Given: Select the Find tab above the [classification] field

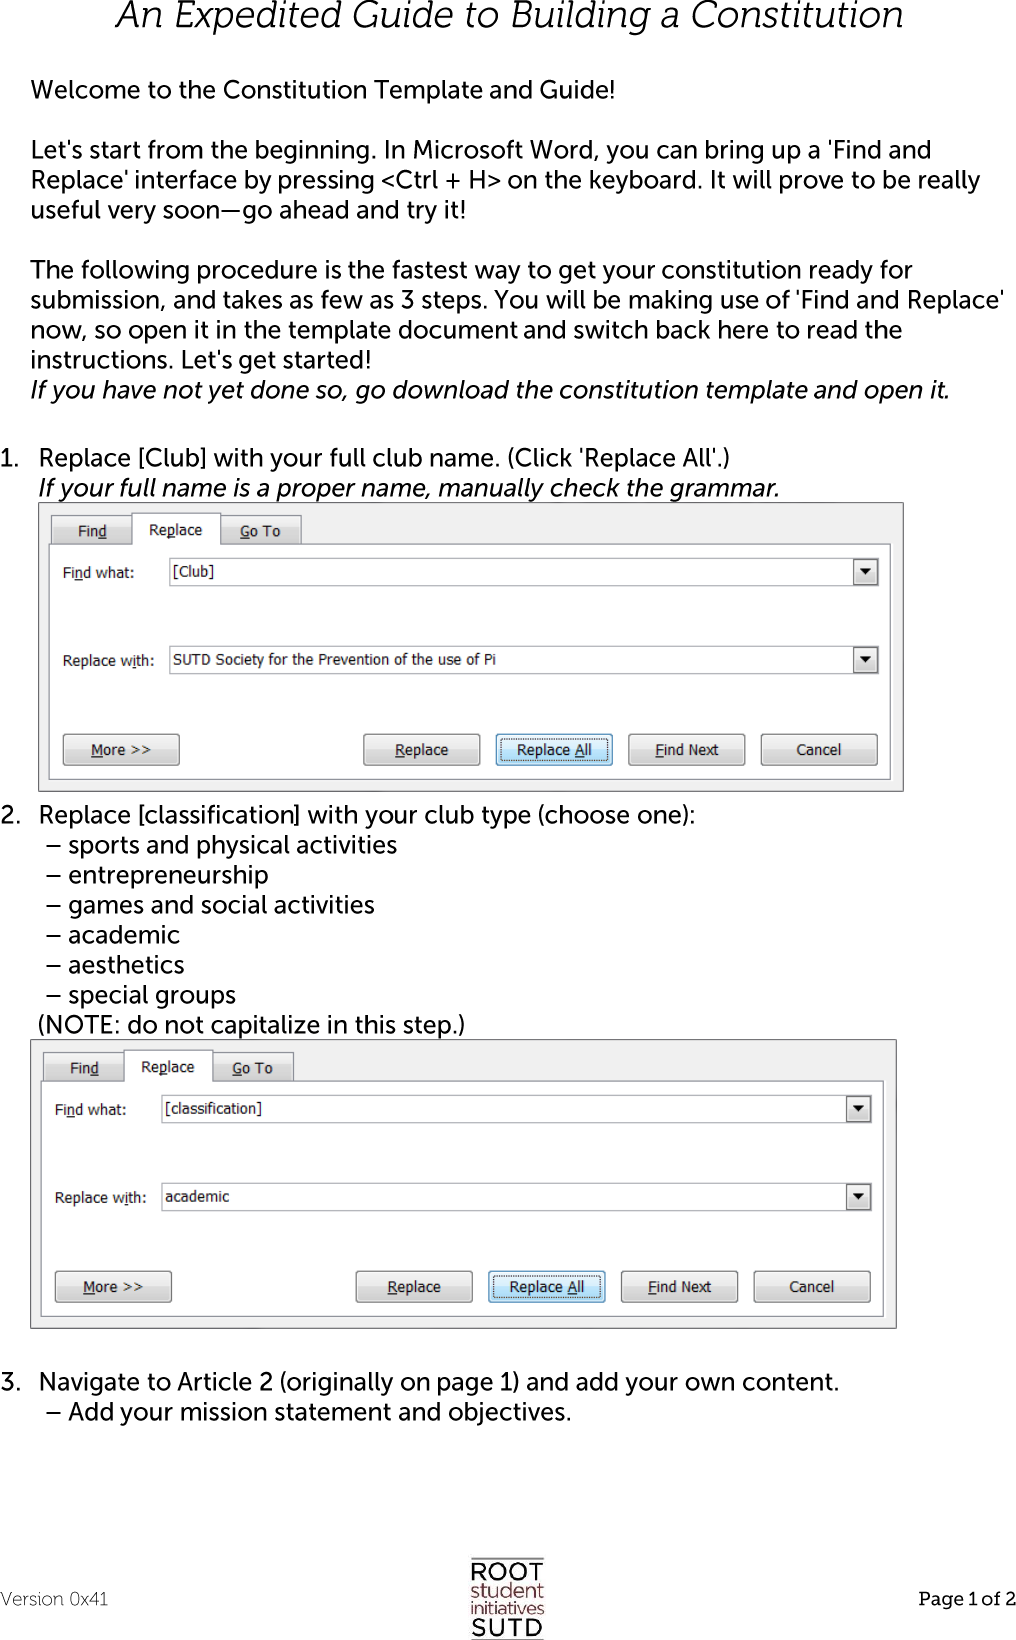Looking at the screenshot, I should (x=84, y=1068).
